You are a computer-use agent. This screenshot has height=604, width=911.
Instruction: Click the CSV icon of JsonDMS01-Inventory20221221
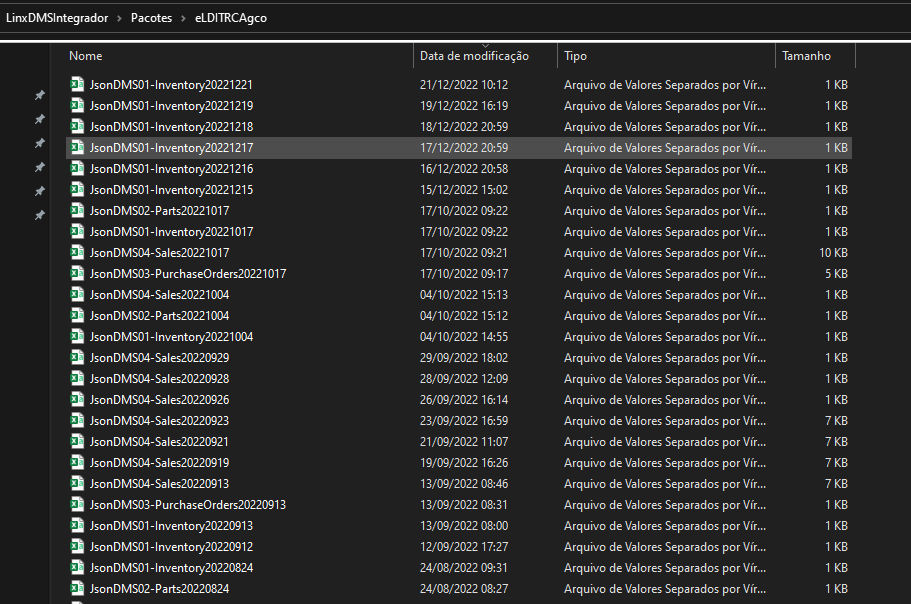(x=77, y=84)
